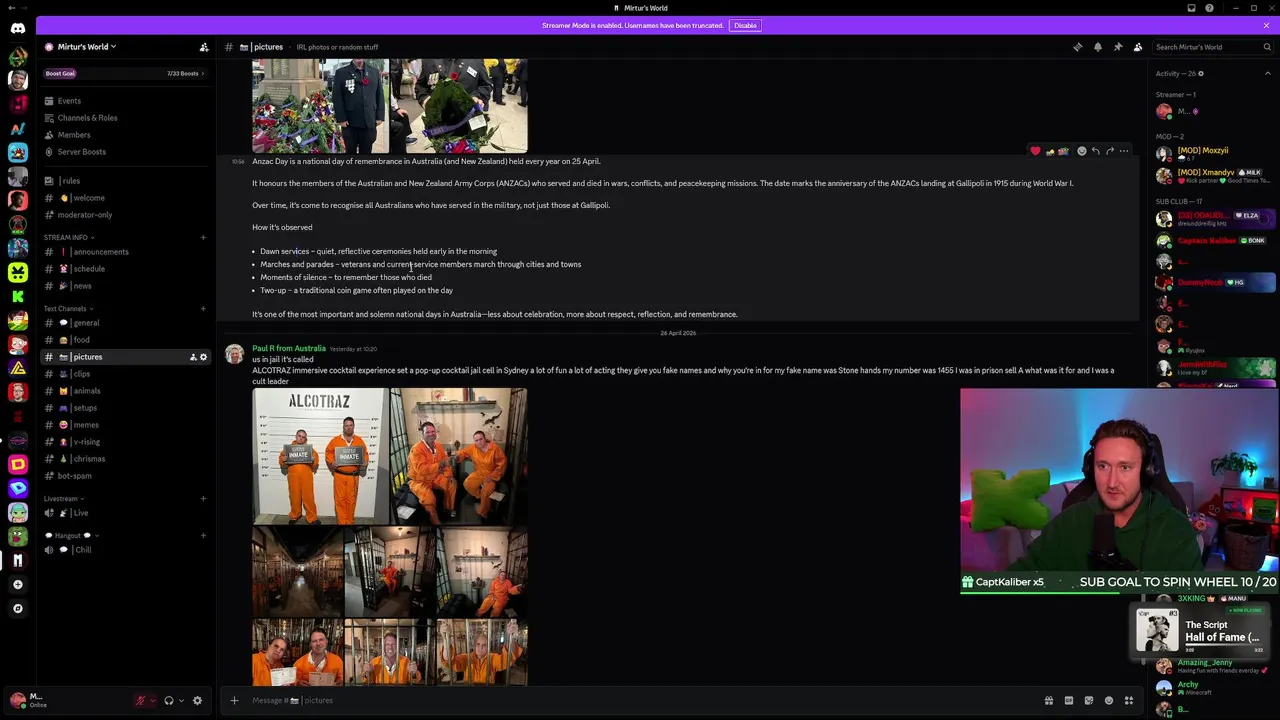This screenshot has height=720, width=1280.
Task: Open notification settings bell icon
Action: pyautogui.click(x=1097, y=47)
